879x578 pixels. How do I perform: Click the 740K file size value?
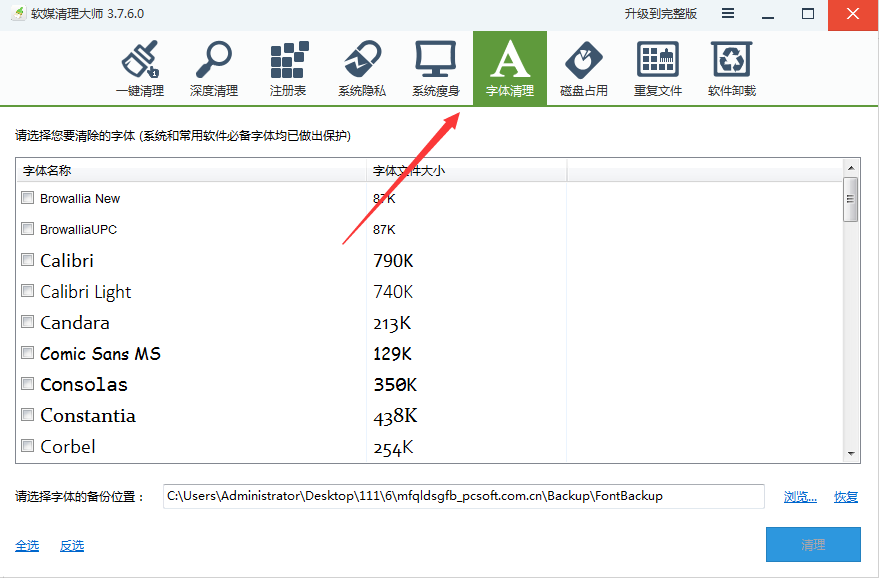[x=393, y=292]
